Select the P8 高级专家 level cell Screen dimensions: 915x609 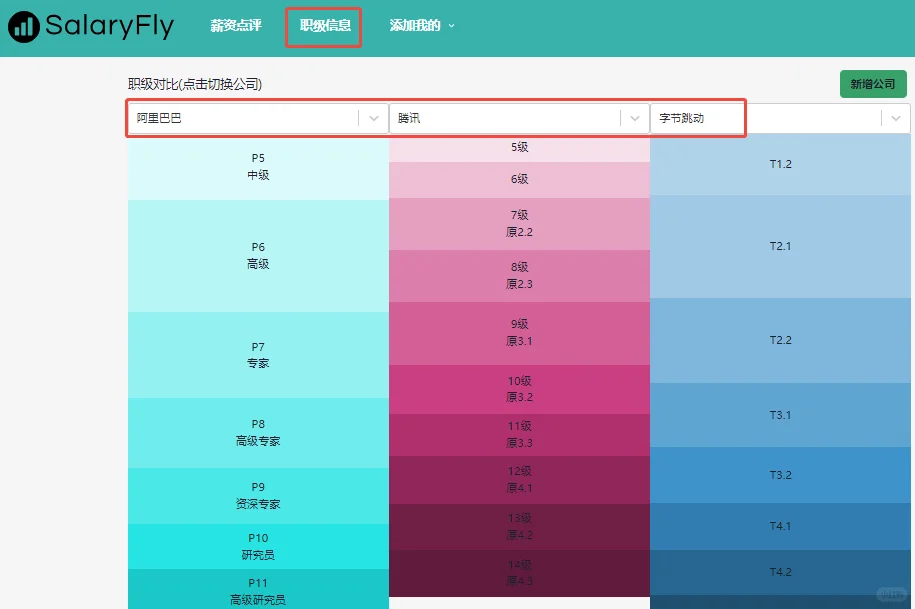point(258,433)
